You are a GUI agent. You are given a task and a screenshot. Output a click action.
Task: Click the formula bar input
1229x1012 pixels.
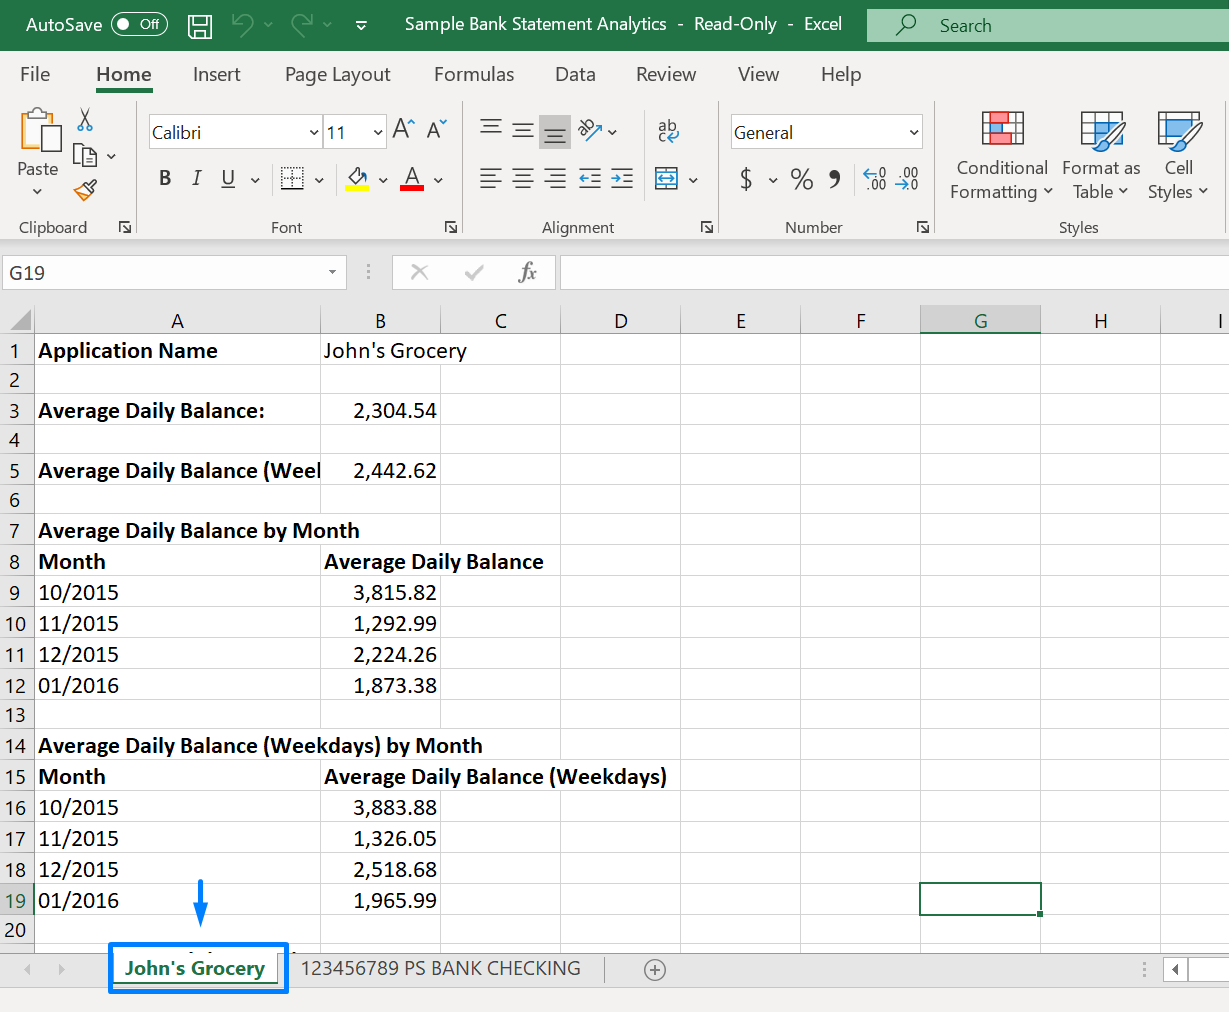point(894,273)
